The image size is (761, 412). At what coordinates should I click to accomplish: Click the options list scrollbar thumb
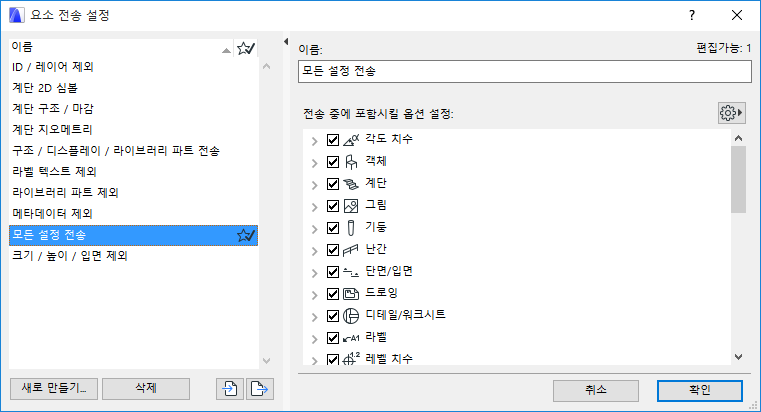point(738,179)
